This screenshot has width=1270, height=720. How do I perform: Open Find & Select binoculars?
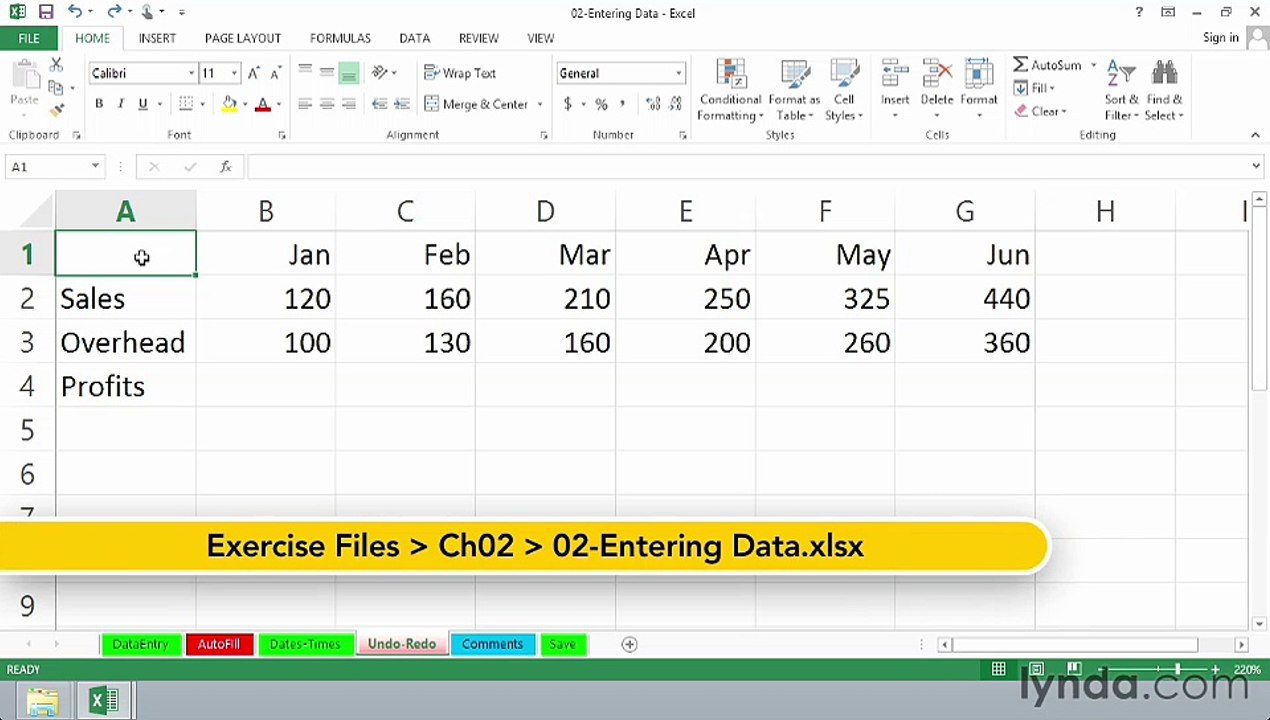coord(1164,90)
